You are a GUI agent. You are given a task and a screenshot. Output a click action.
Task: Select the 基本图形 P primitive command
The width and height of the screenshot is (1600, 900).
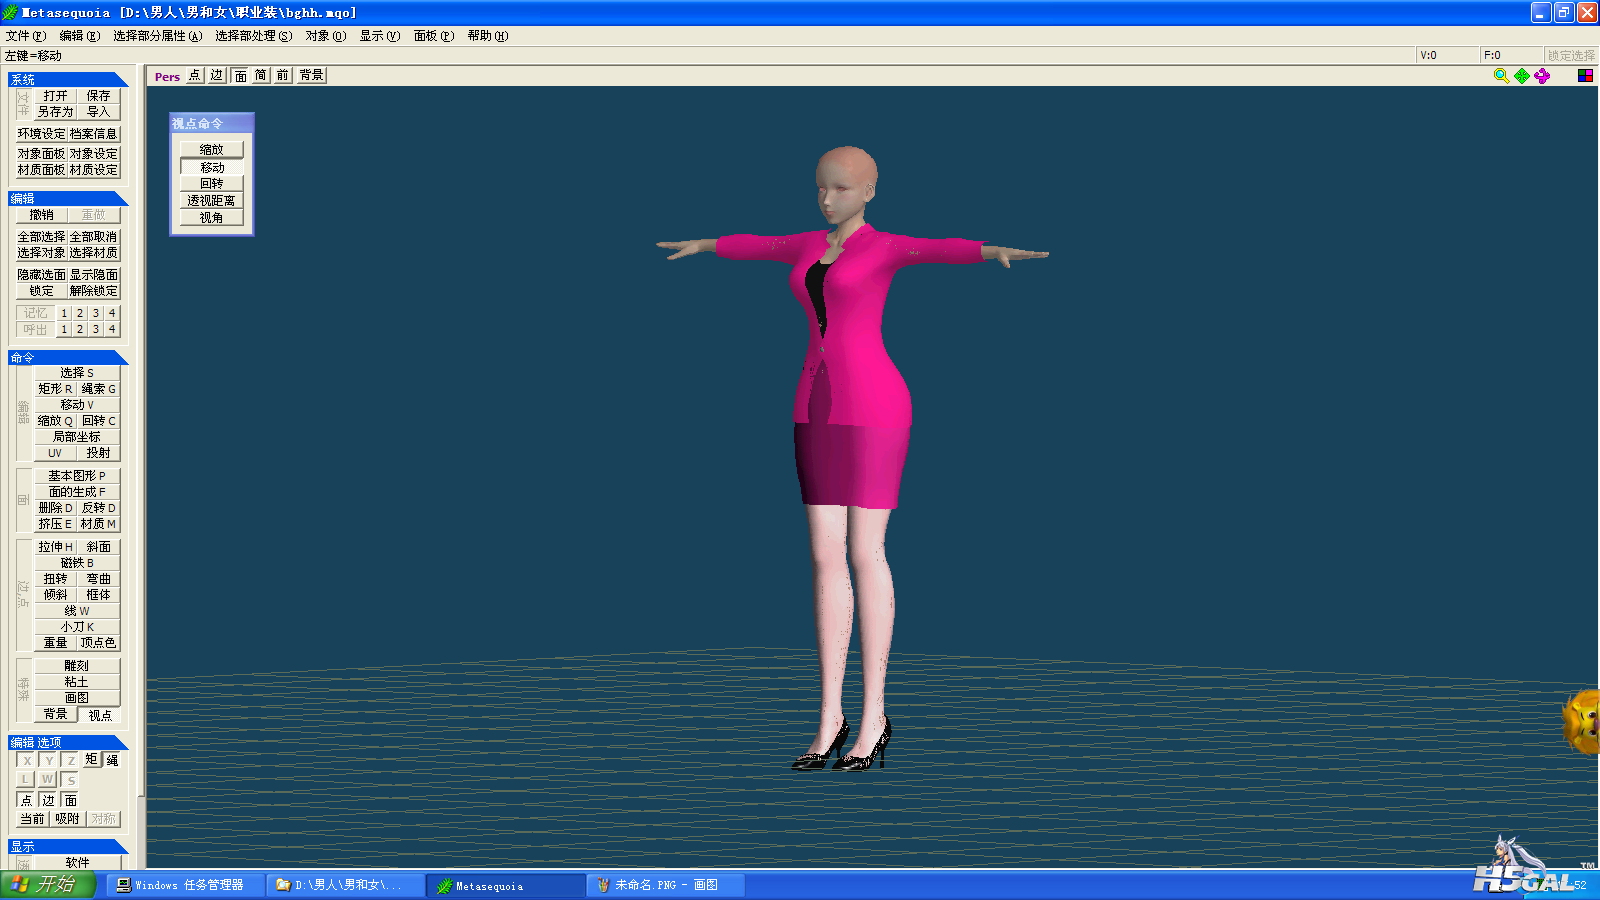[x=77, y=476]
